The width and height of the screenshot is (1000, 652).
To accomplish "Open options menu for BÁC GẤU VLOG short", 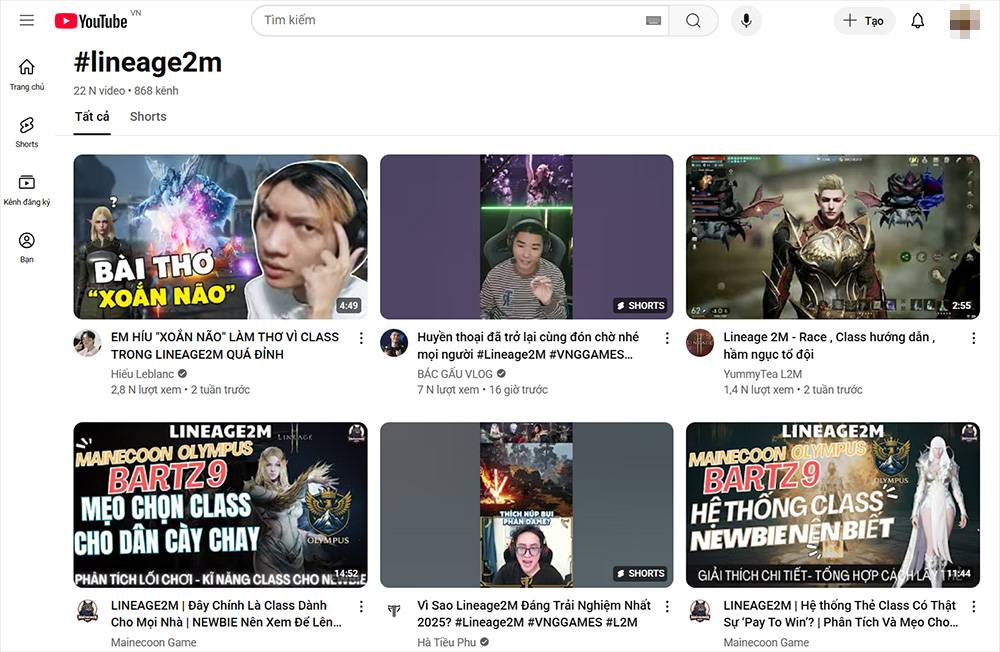I will tap(667, 338).
